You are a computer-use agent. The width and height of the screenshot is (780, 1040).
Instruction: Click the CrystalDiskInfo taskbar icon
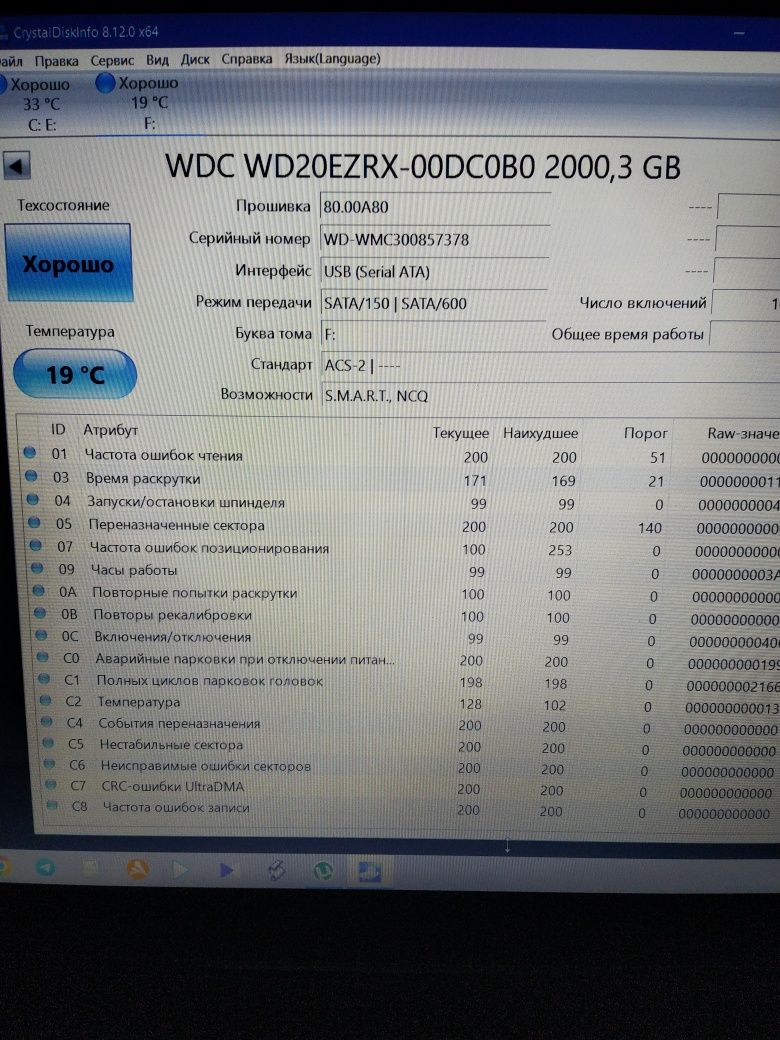(x=369, y=871)
